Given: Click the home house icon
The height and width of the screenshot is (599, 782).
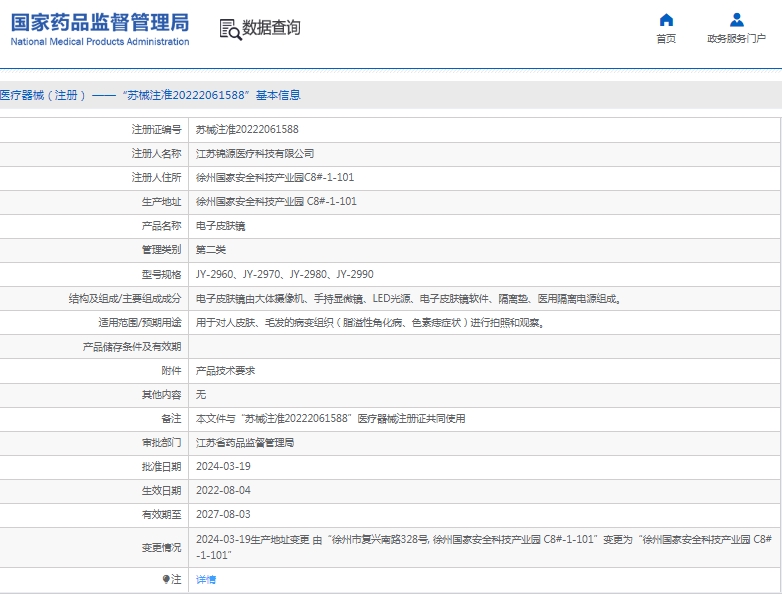Looking at the screenshot, I should point(666,20).
